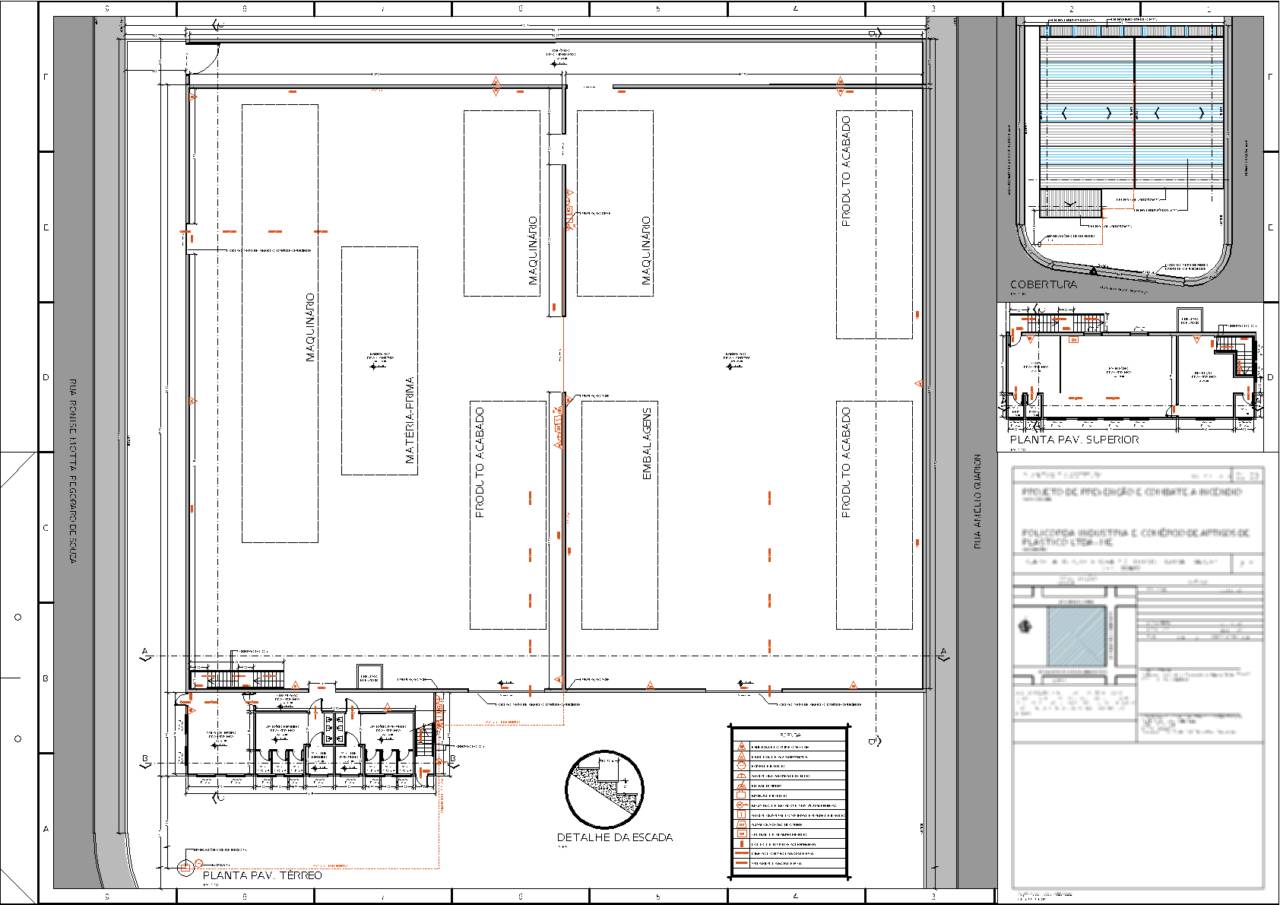The image size is (1280, 905).
Task: Select the leftmost MAQUINÁRIO label
Action: (x=311, y=327)
